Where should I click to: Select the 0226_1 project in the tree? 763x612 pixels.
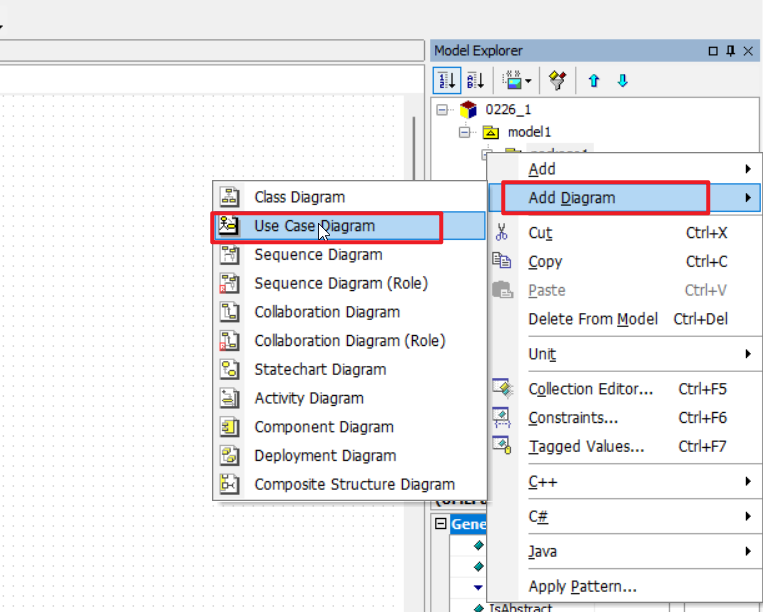[x=508, y=109]
